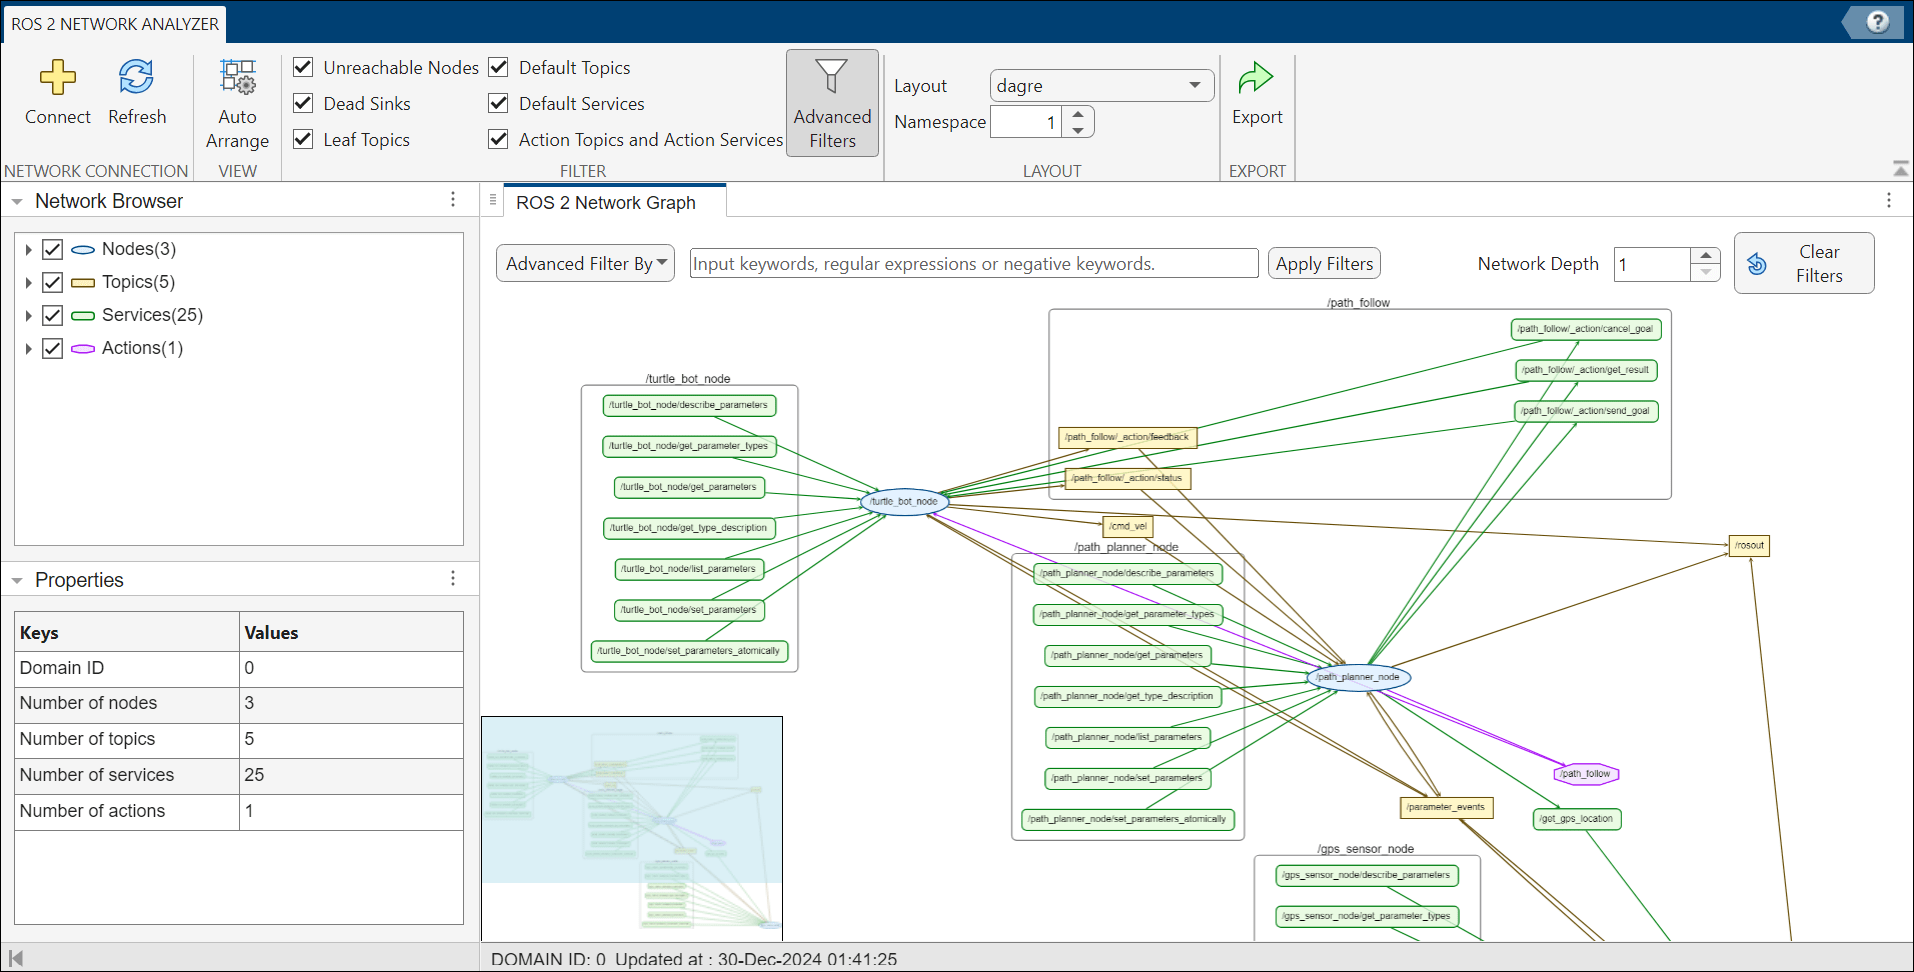Image resolution: width=1914 pixels, height=972 pixels.
Task: Increase the Network Depth value
Action: 1706,256
